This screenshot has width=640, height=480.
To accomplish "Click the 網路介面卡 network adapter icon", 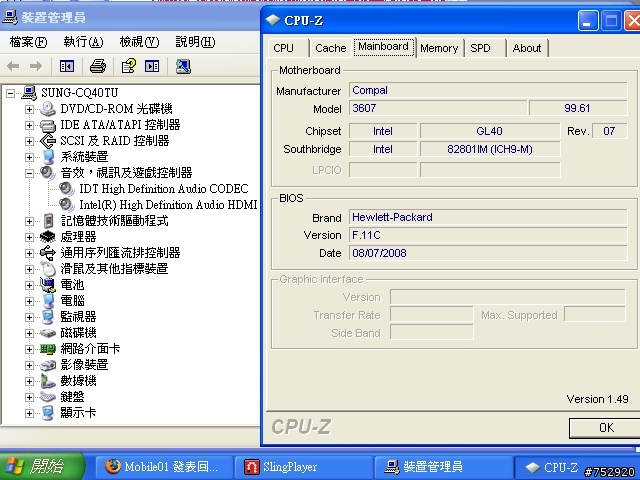I will [x=48, y=349].
